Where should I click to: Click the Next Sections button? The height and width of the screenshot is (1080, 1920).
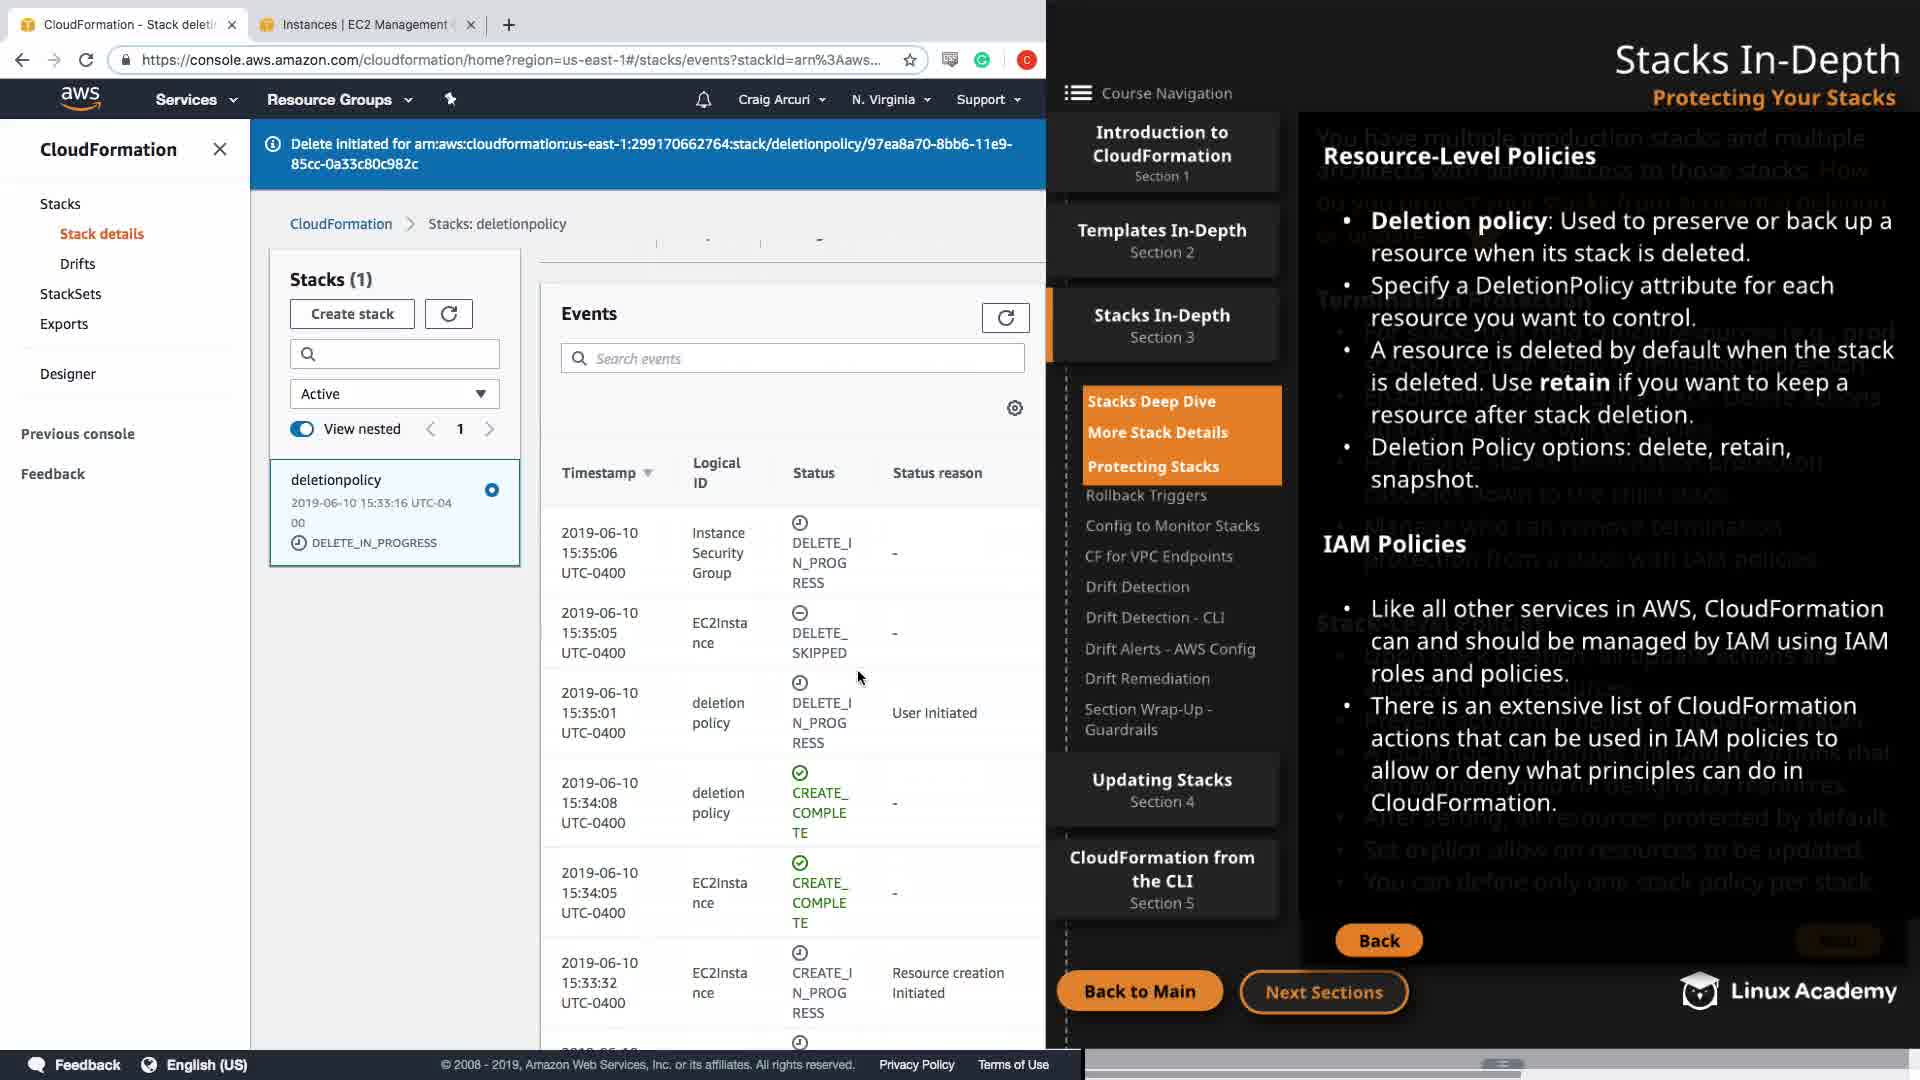pyautogui.click(x=1323, y=992)
